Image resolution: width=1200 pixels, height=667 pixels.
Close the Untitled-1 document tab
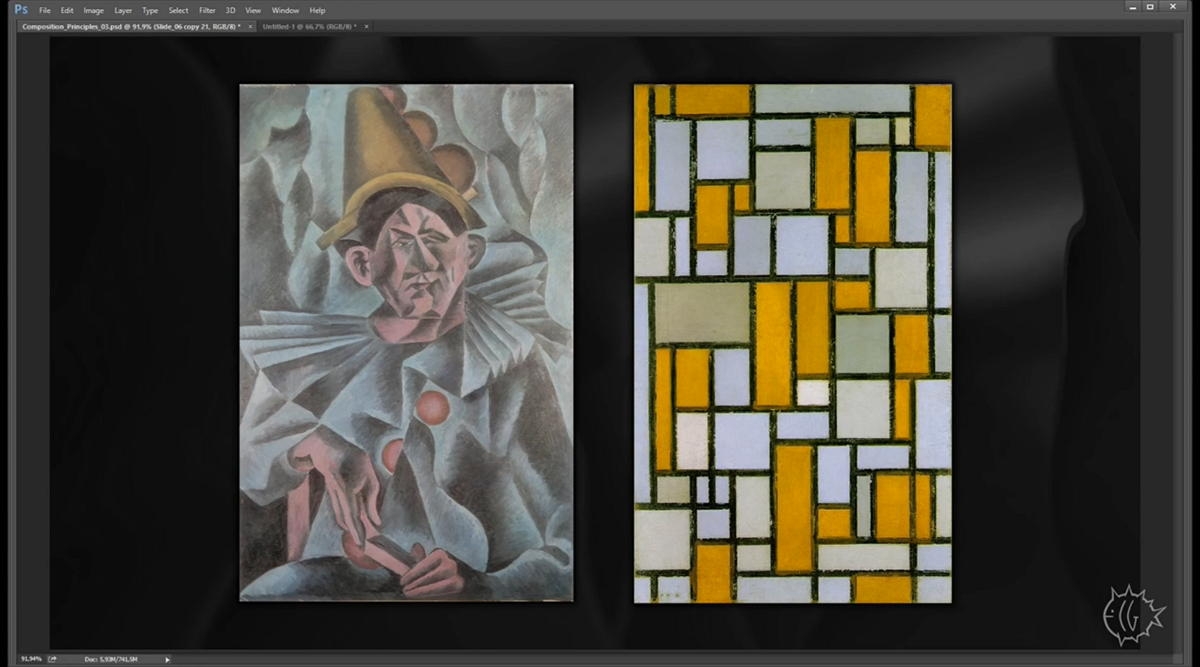[367, 26]
